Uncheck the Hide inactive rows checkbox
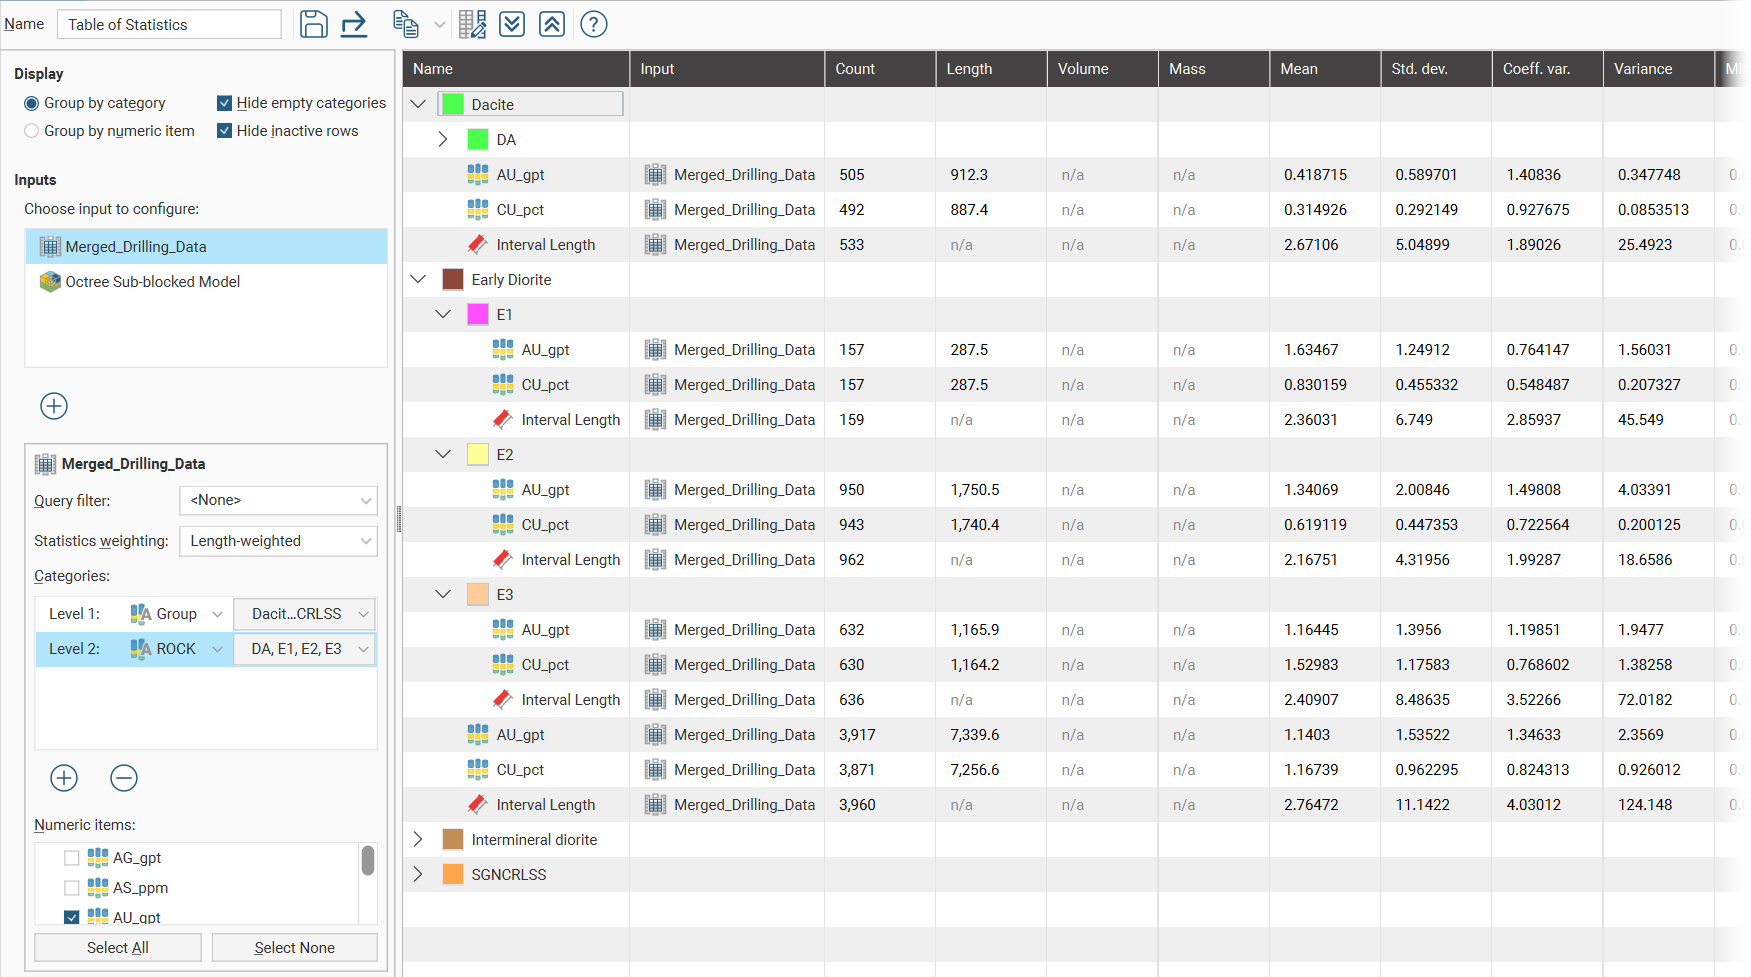 point(225,131)
